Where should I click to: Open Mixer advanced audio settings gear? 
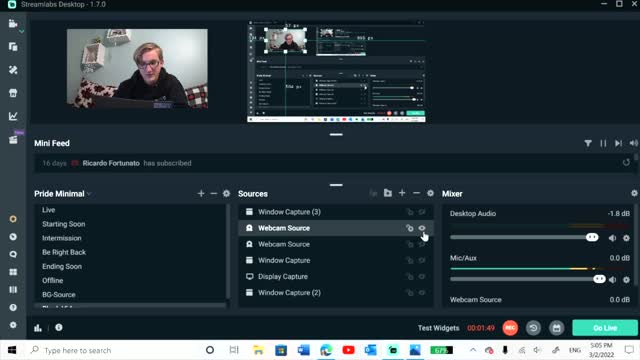(634, 193)
